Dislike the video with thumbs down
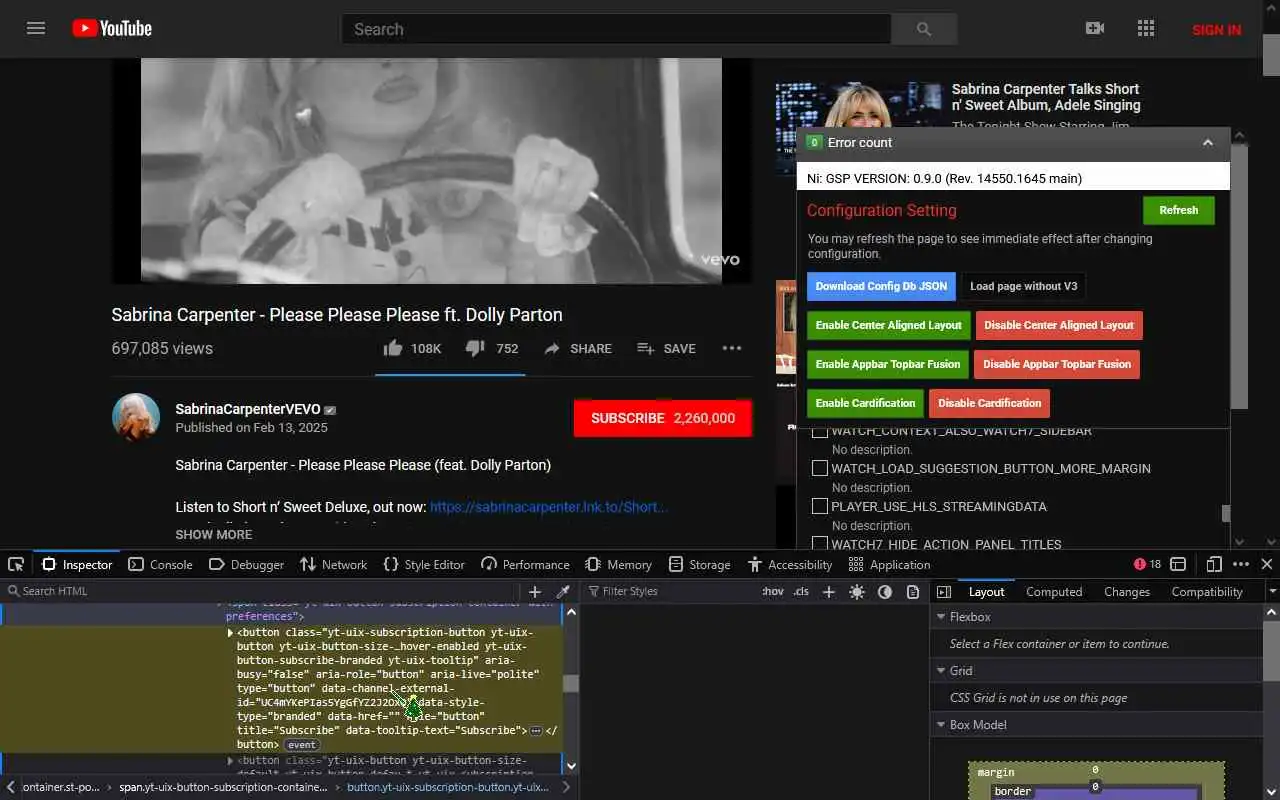This screenshot has width=1280, height=800. coord(475,348)
